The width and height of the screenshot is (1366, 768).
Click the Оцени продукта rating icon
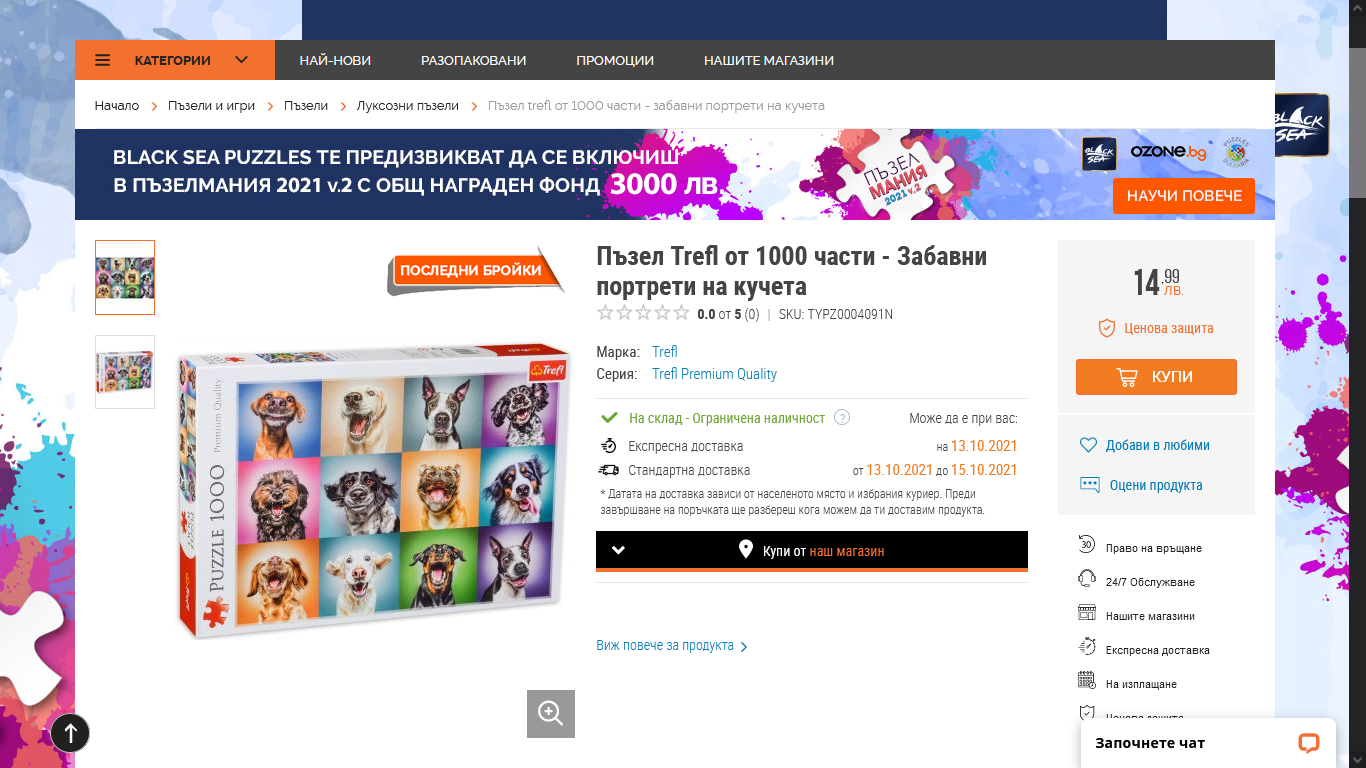1090,485
